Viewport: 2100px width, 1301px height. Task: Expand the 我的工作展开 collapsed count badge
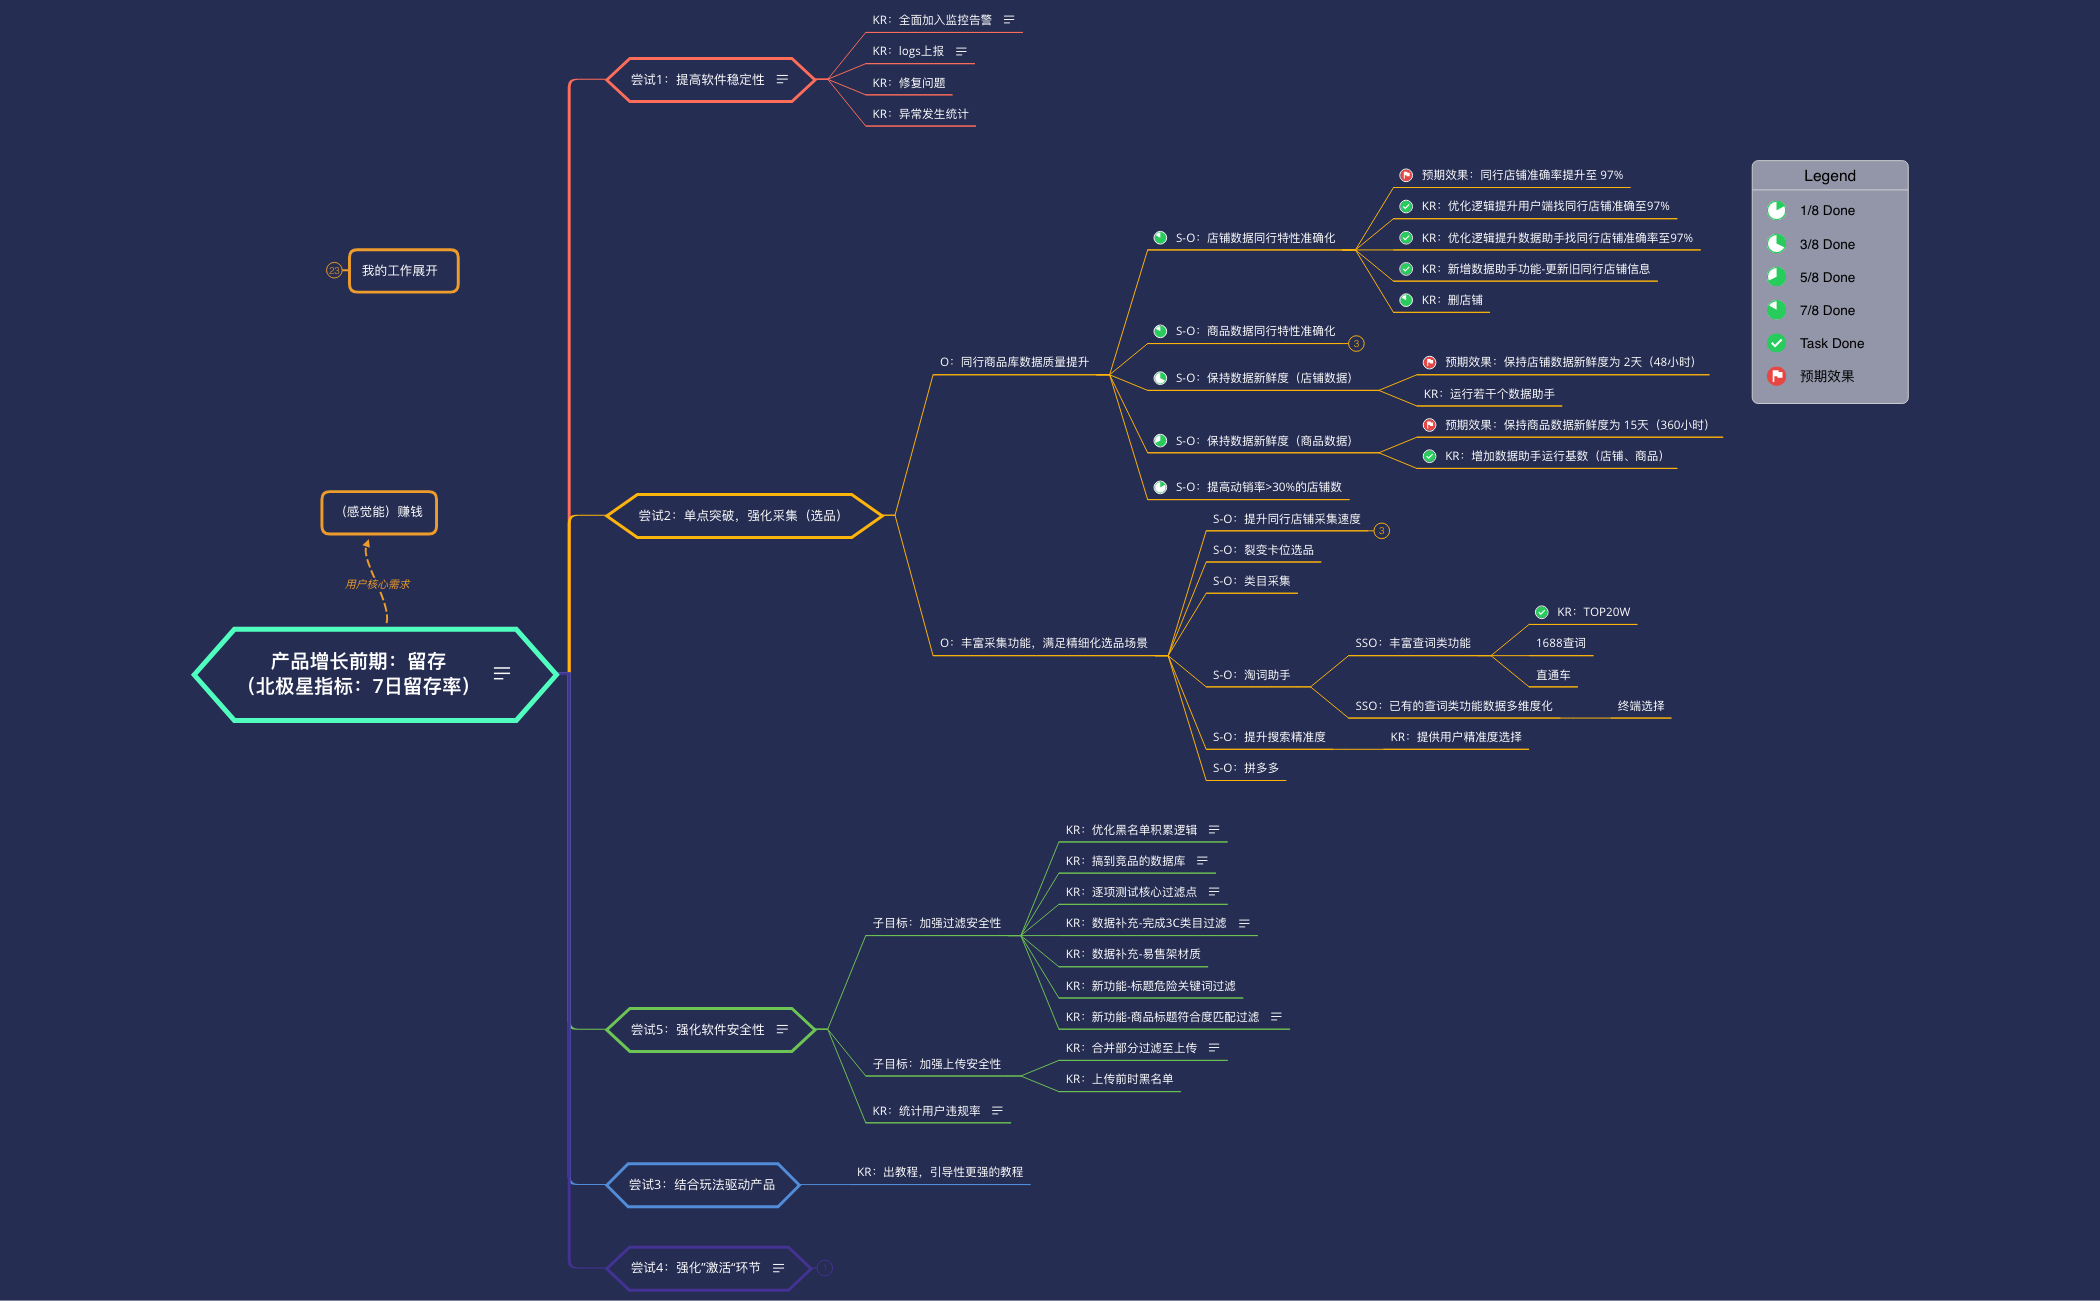point(334,271)
